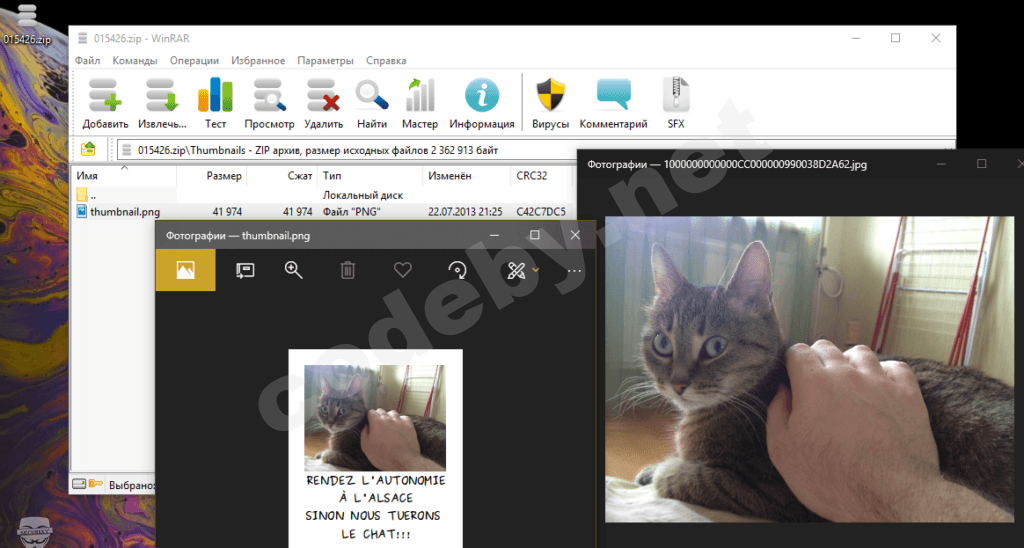Open the Справка menu
The height and width of the screenshot is (548, 1024).
tap(386, 60)
